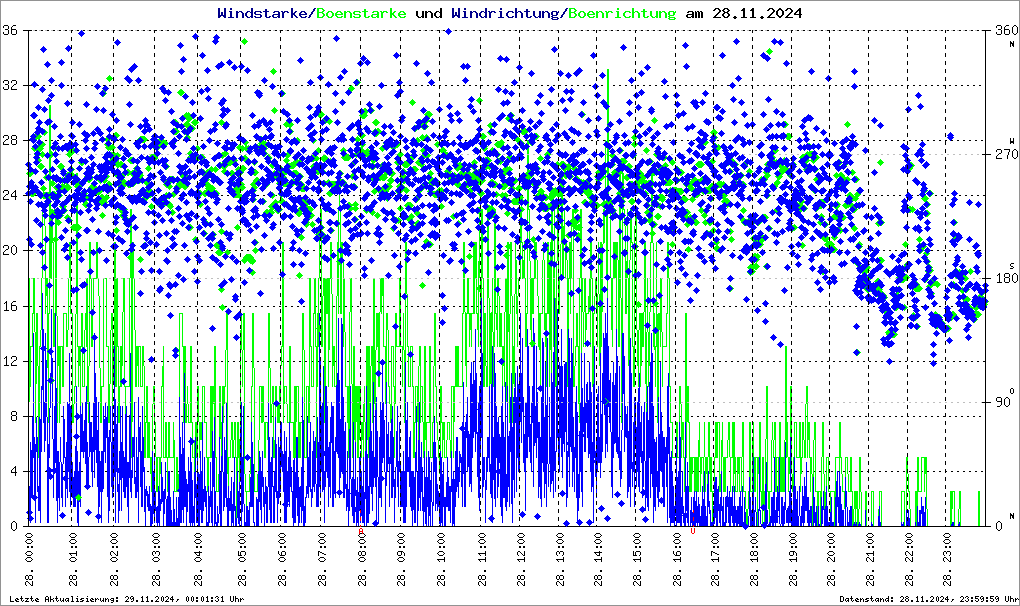Click the '32' wind strength axis value
1020x606 pixels.
[10, 85]
